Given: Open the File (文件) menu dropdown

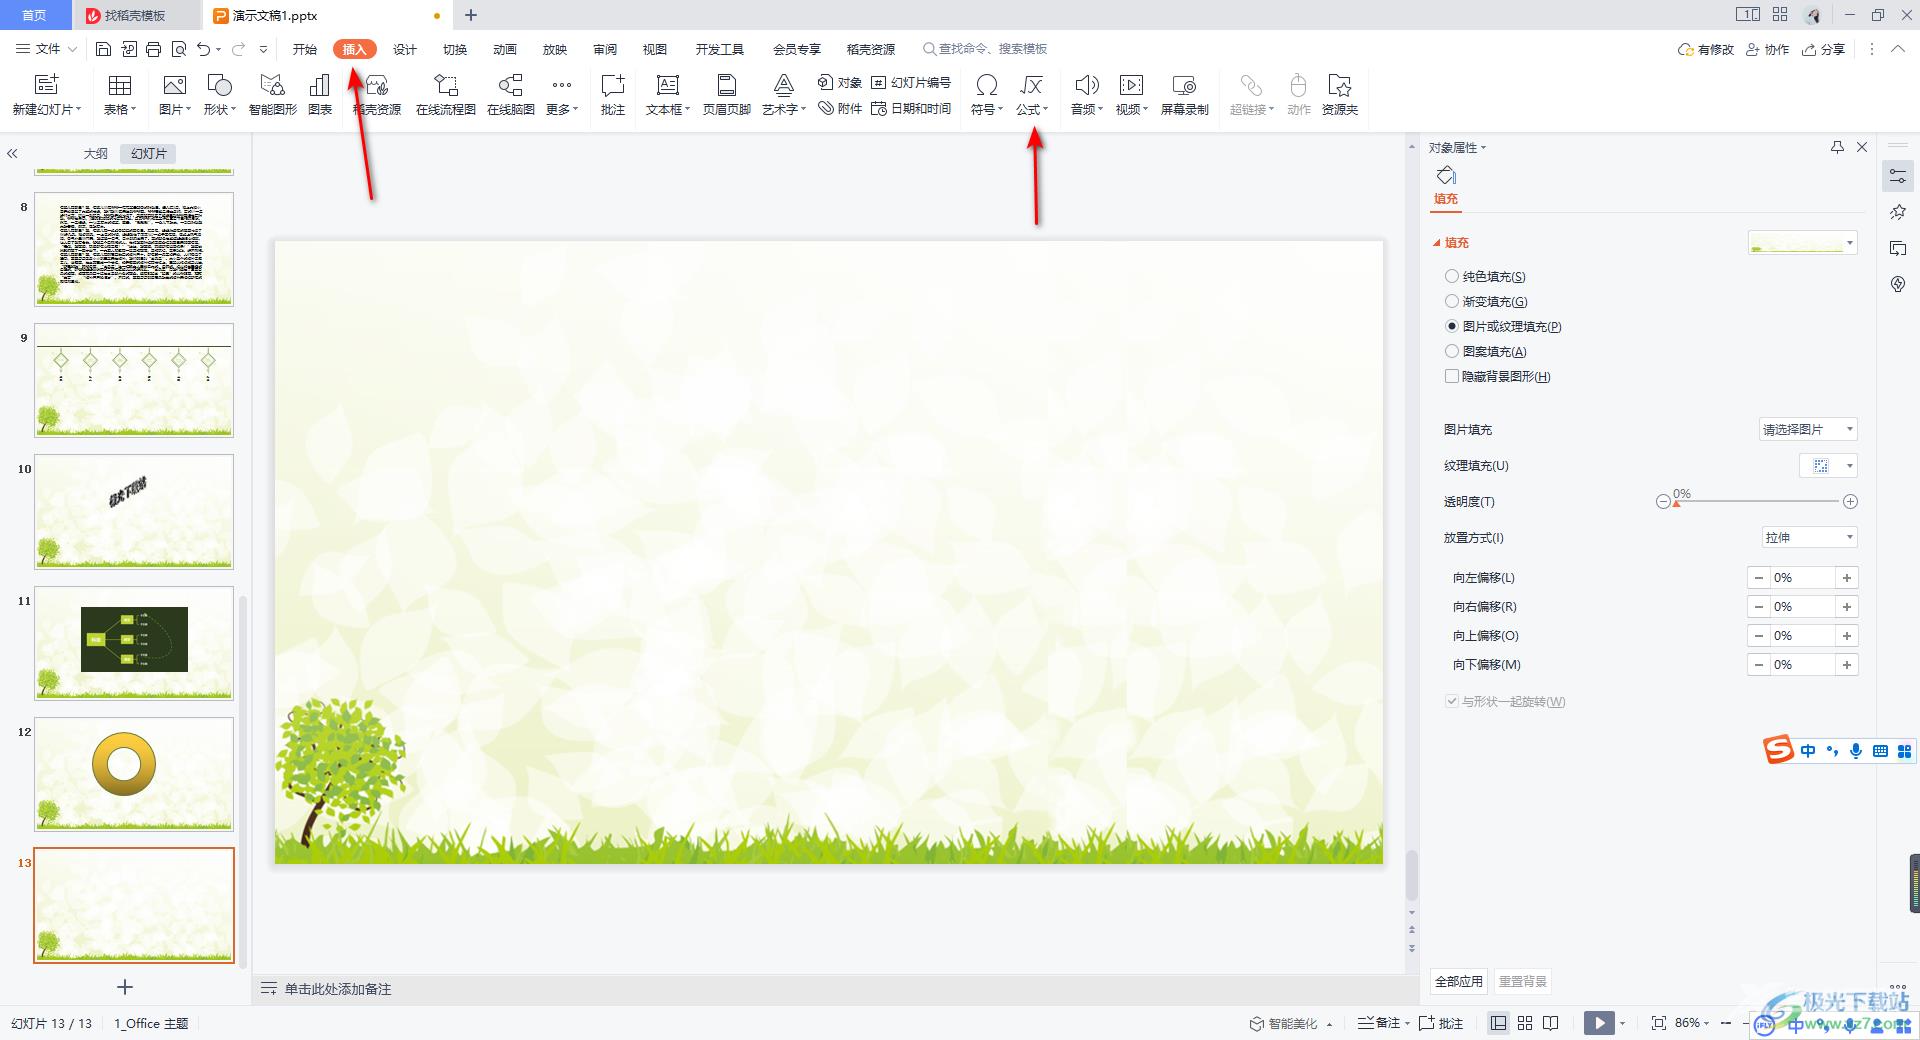Looking at the screenshot, I should pos(47,49).
